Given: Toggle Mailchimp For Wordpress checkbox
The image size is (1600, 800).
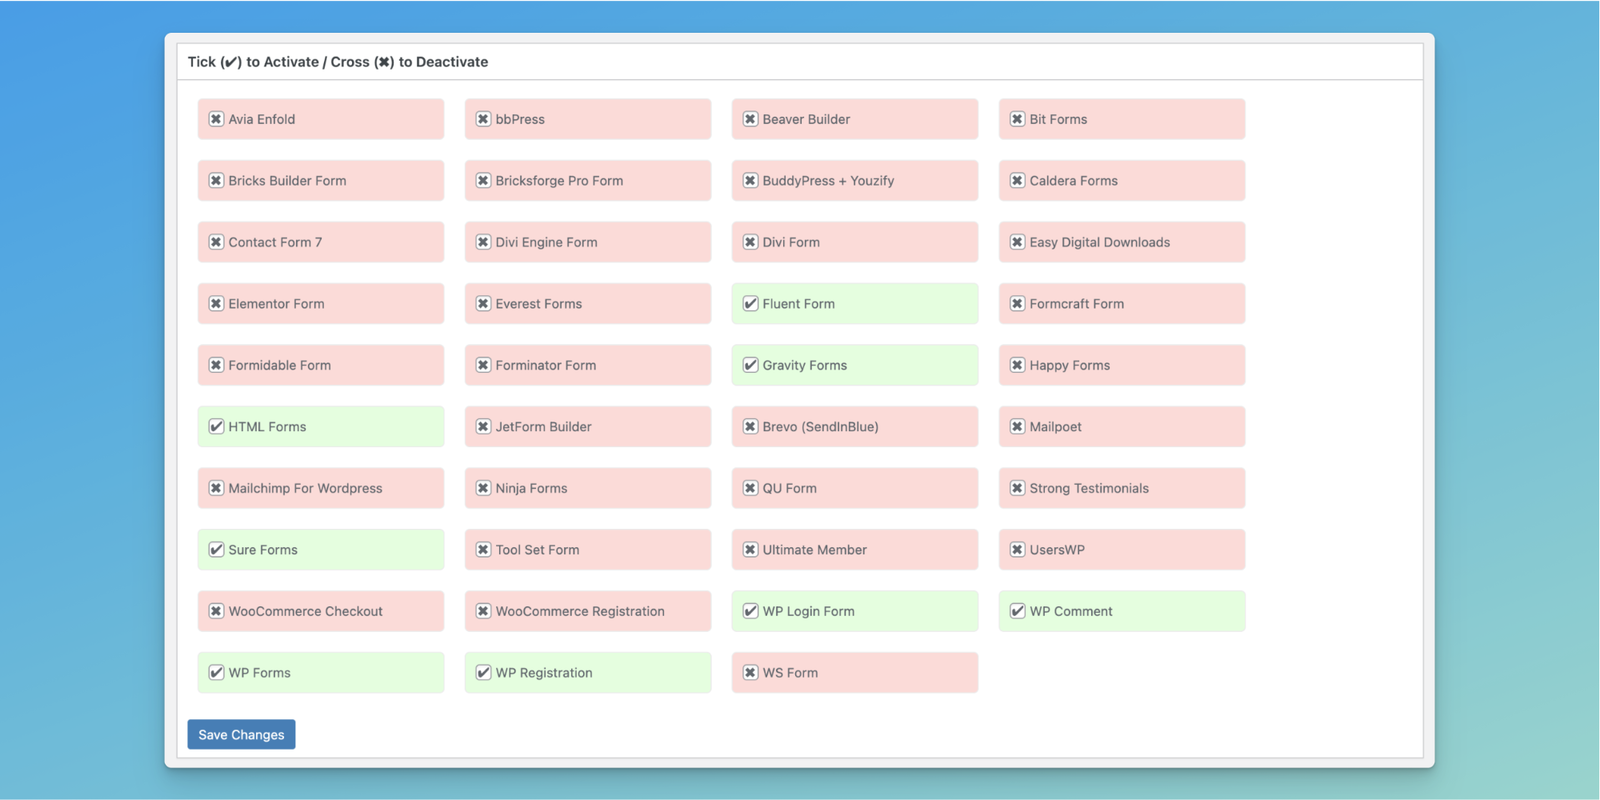Looking at the screenshot, I should coord(216,488).
